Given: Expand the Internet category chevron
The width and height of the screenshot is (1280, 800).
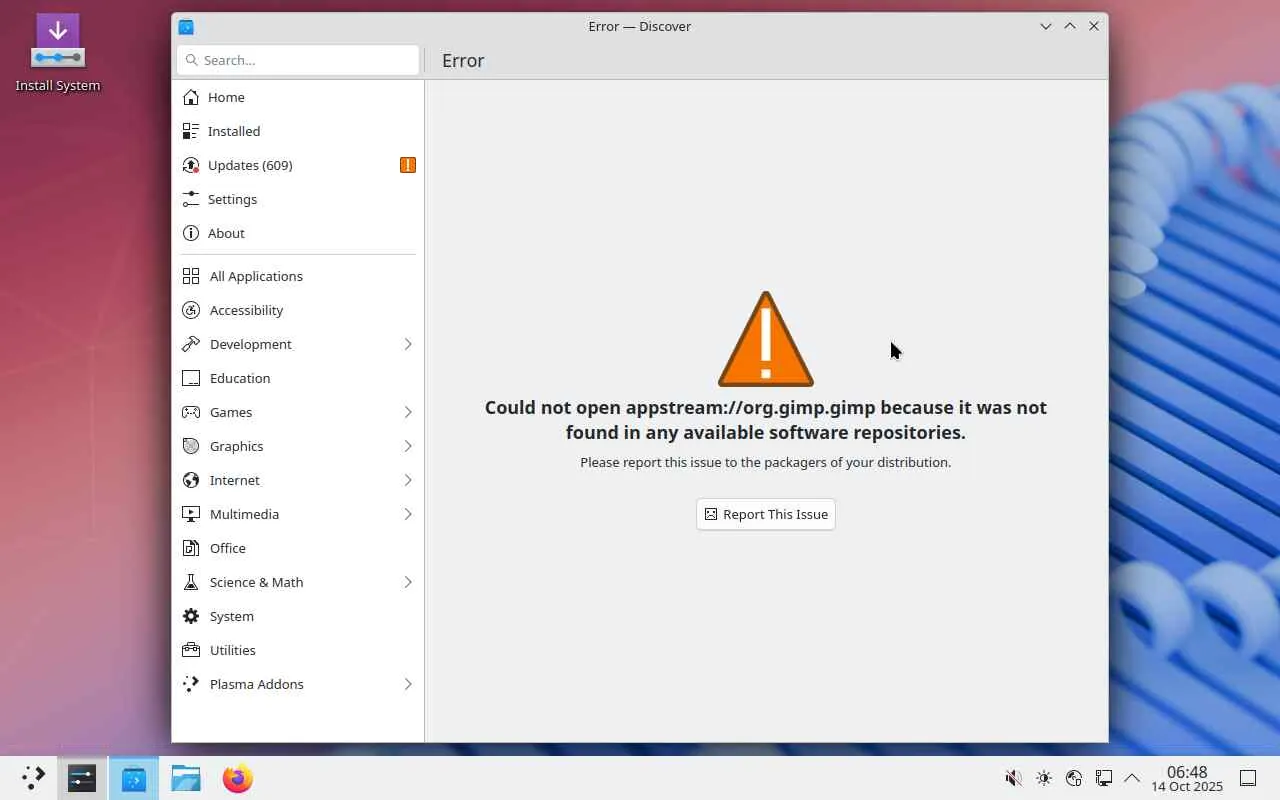Looking at the screenshot, I should [408, 480].
